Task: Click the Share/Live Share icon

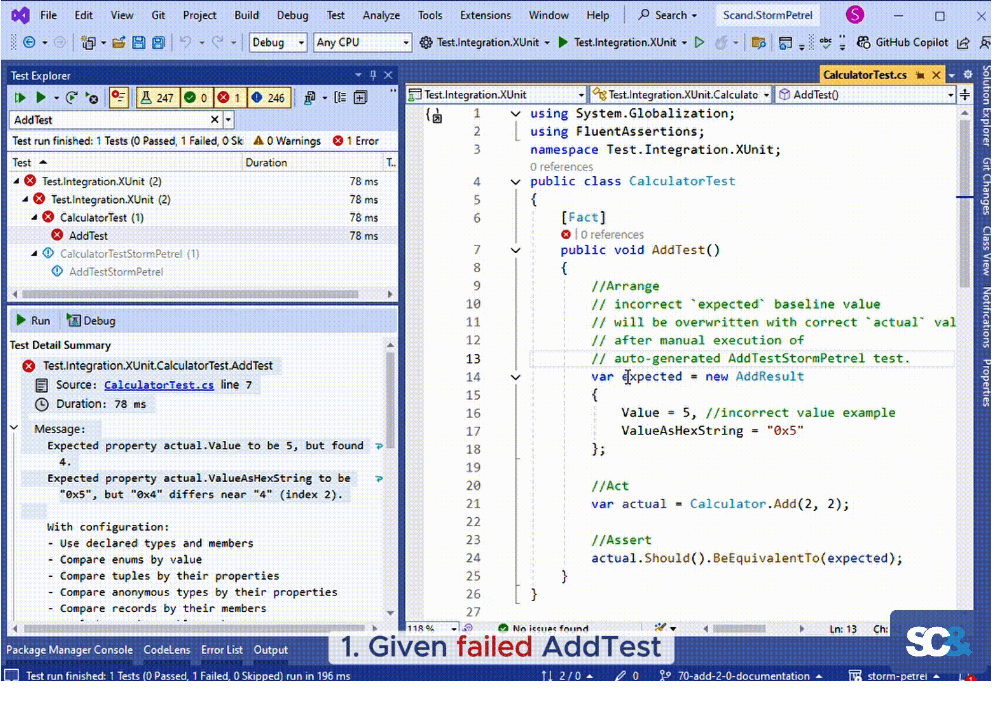Action: tap(963, 43)
